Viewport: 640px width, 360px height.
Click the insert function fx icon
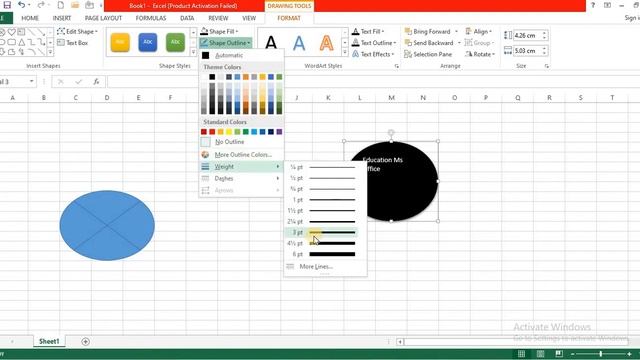pyautogui.click(x=96, y=82)
